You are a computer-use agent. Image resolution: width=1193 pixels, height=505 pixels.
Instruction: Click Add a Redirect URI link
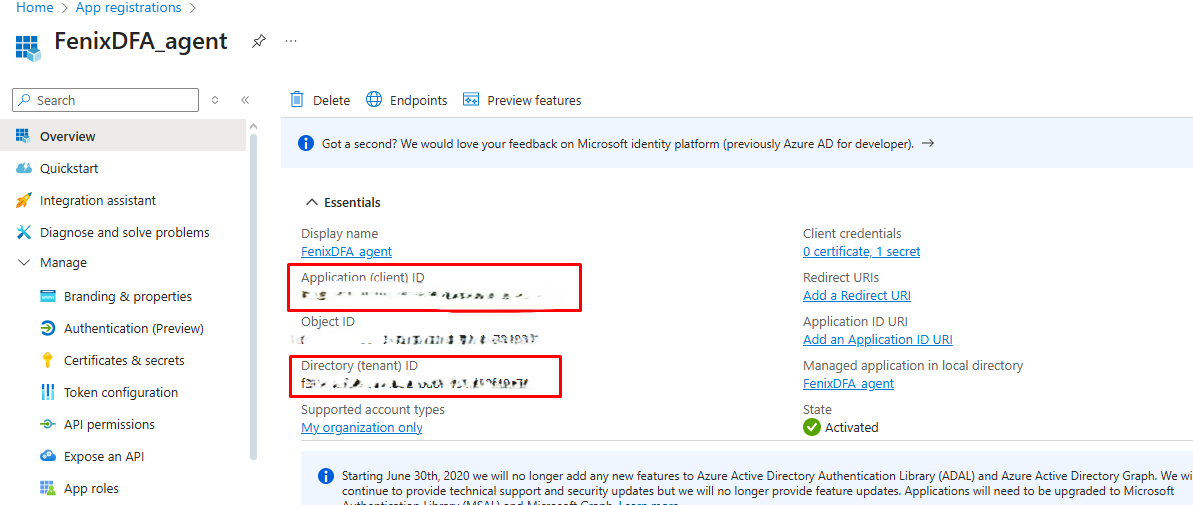coord(856,295)
